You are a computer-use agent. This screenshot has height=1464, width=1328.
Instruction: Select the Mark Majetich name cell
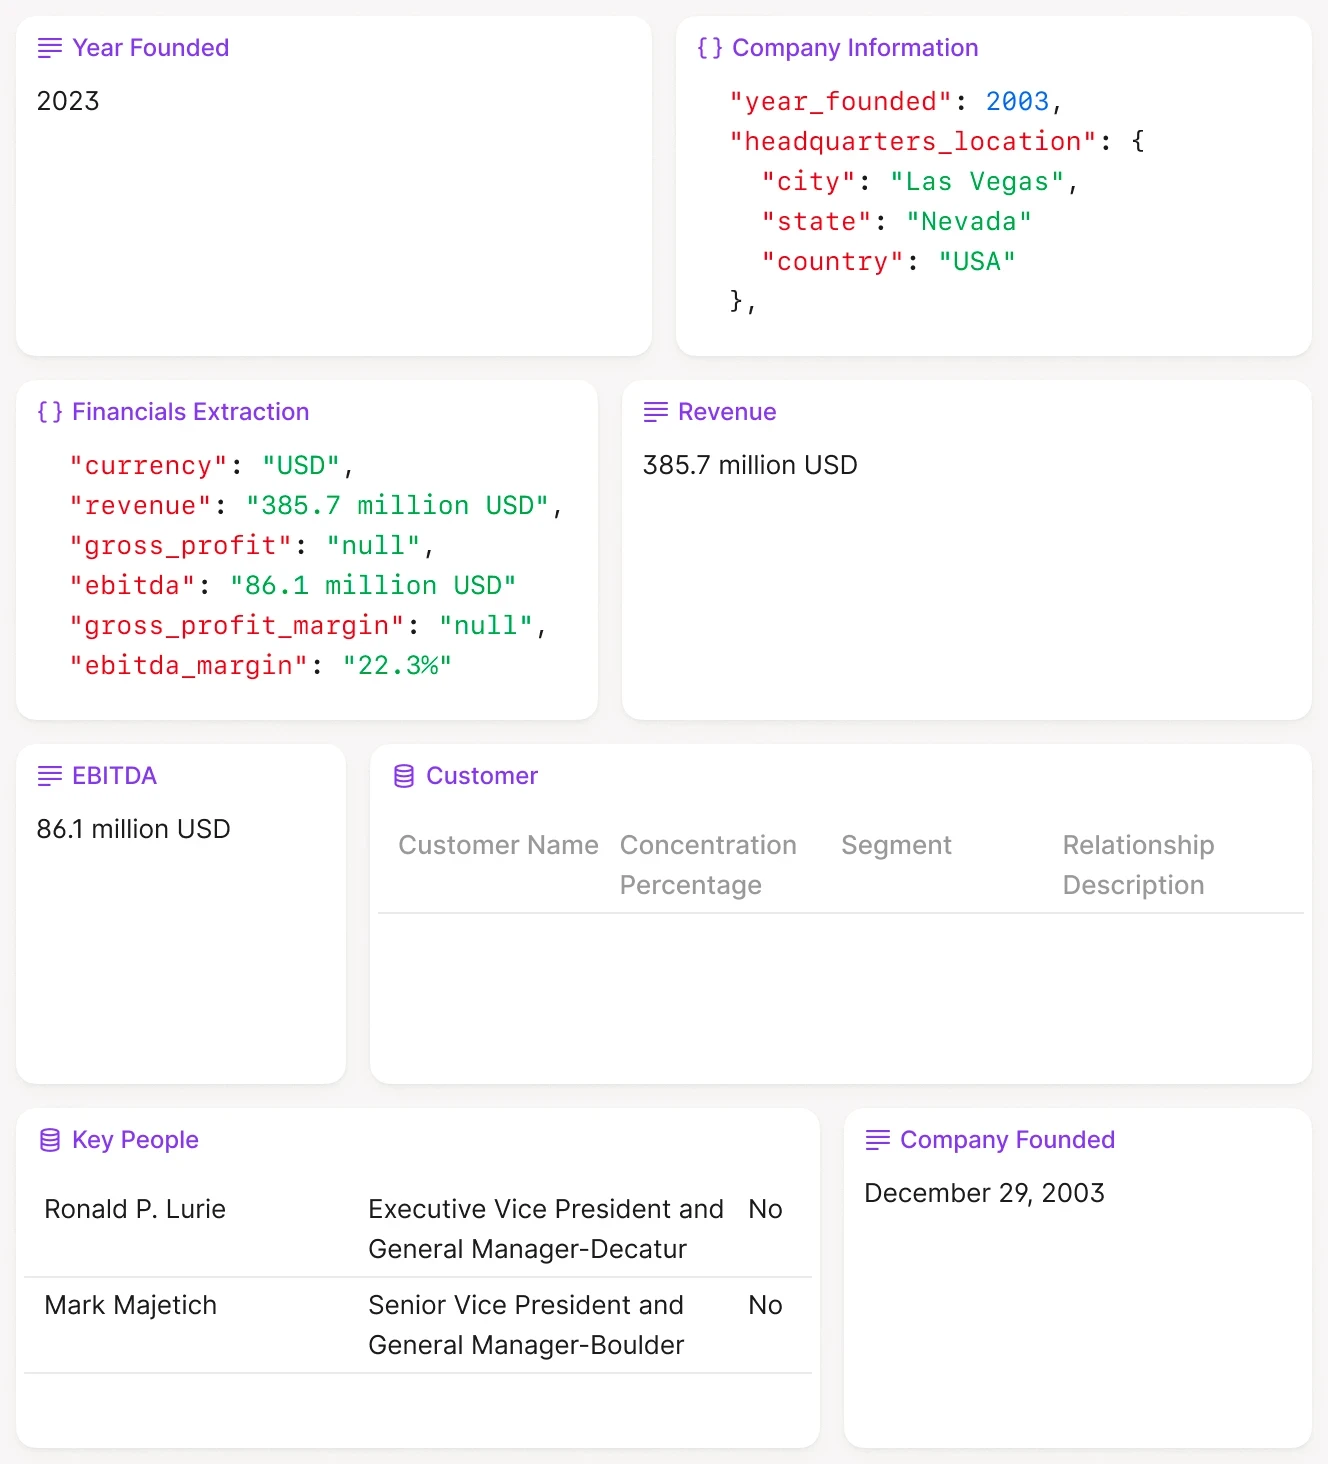130,1305
